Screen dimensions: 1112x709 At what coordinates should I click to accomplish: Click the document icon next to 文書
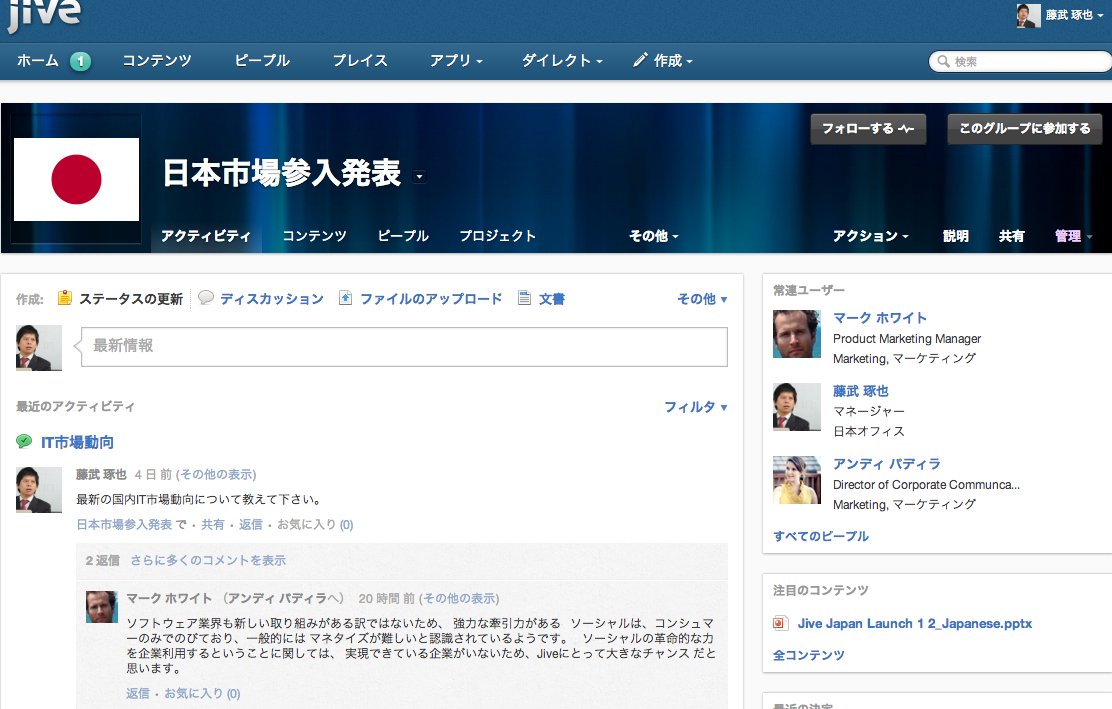[x=524, y=298]
